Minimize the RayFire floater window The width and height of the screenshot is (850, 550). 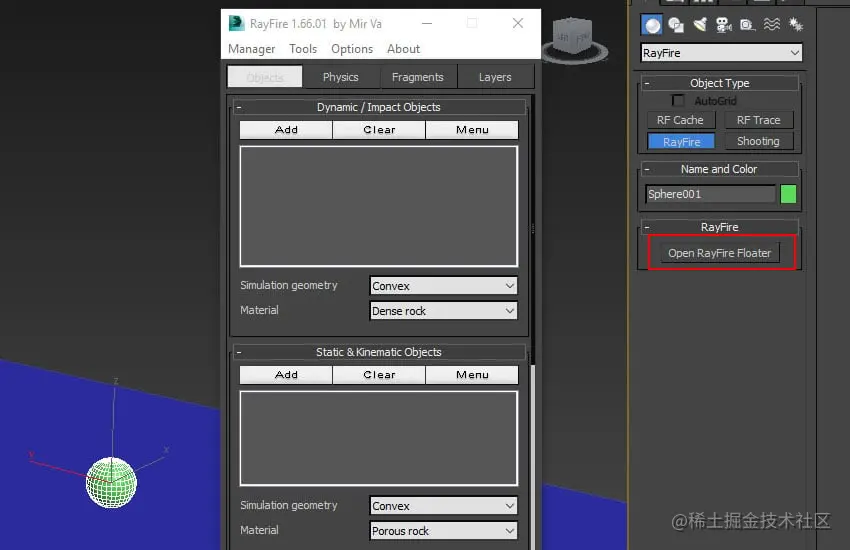click(427, 23)
